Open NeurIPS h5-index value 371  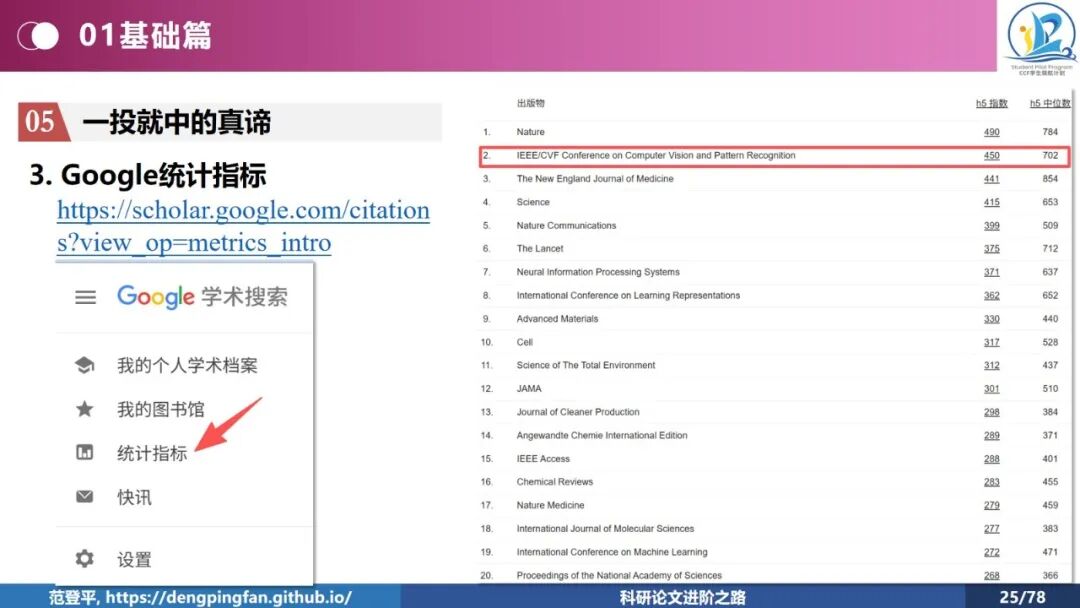[x=991, y=272]
